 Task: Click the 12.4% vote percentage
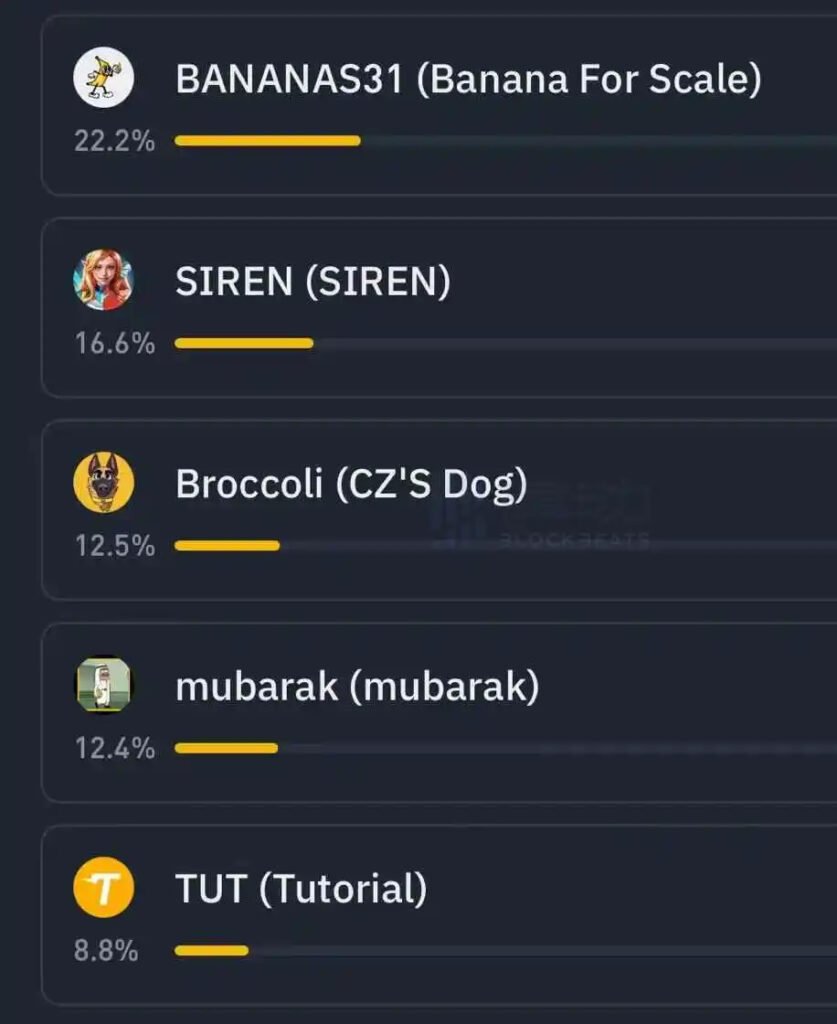114,748
